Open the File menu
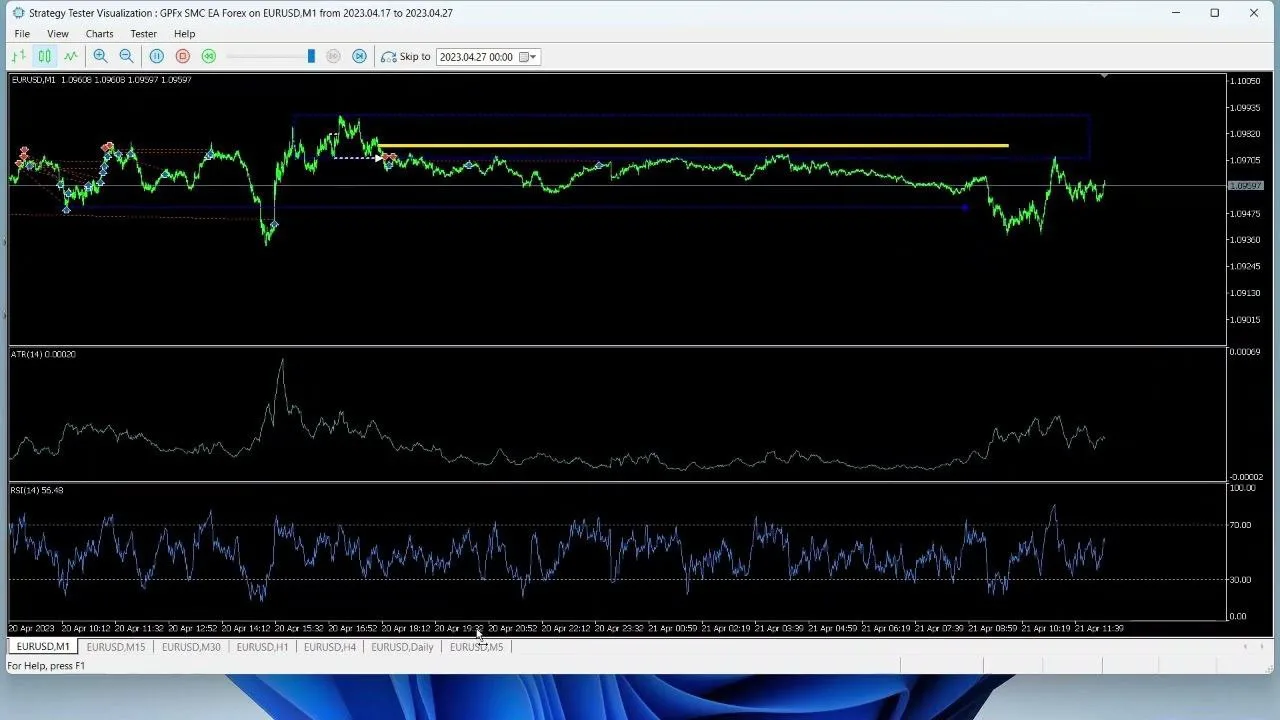 pos(22,34)
